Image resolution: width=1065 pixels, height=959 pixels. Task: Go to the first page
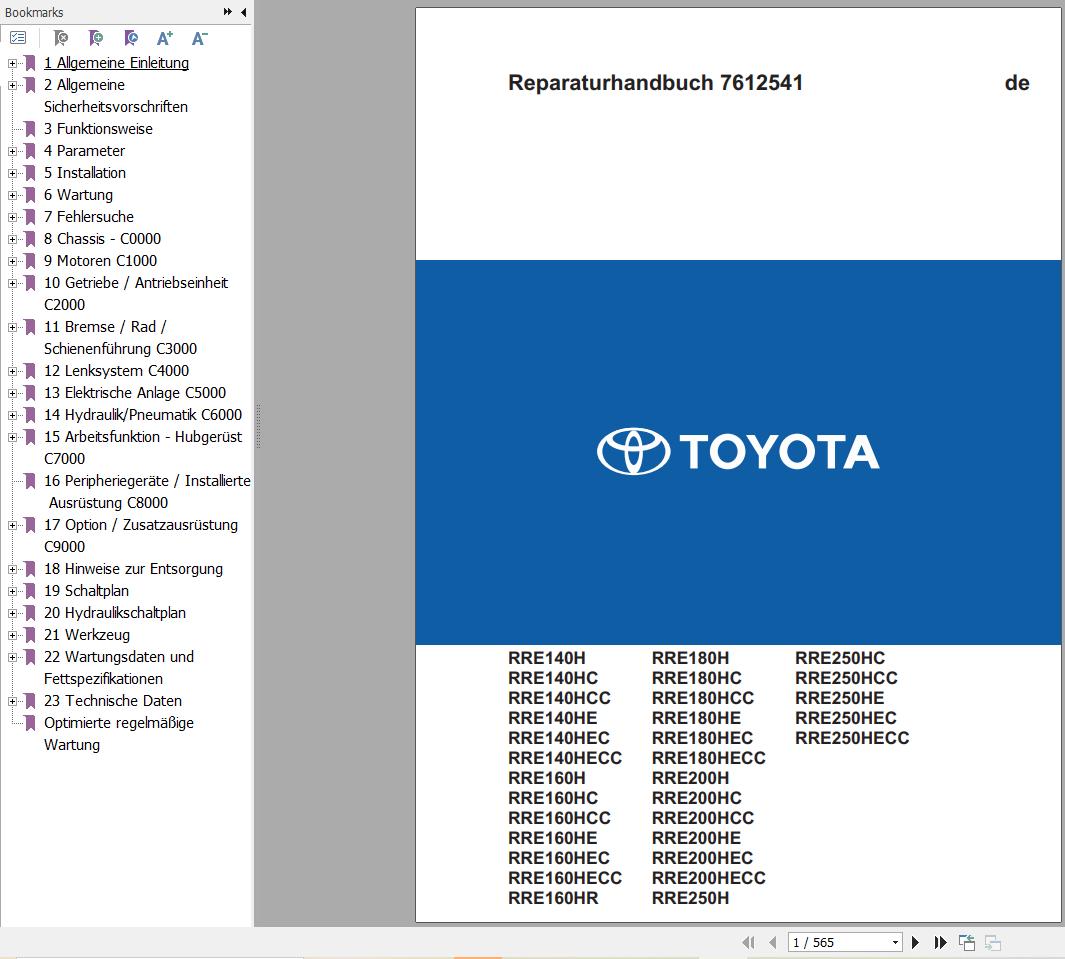pos(748,942)
